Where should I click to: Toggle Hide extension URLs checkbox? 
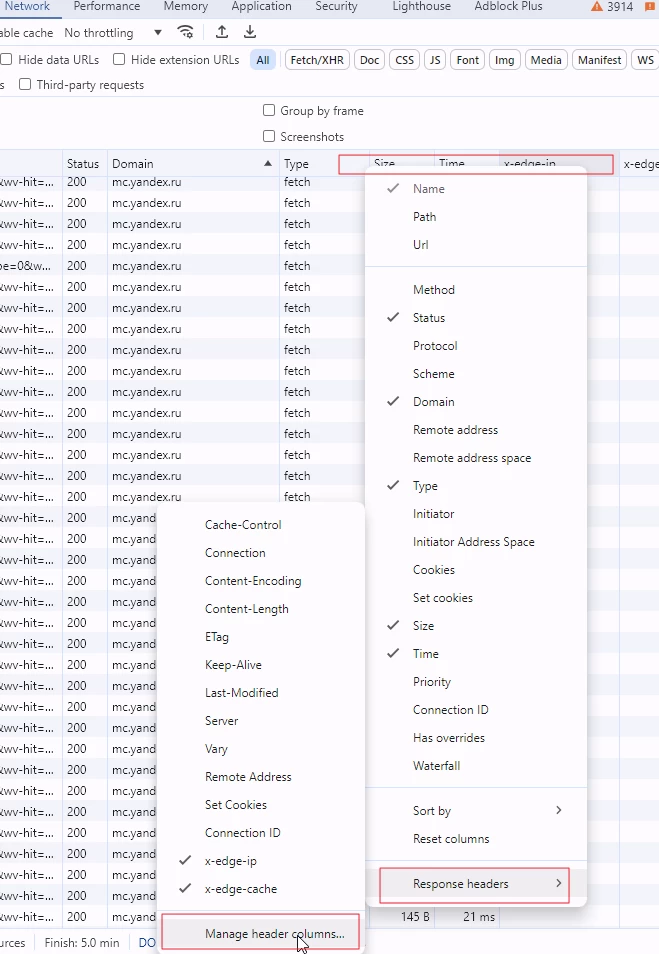(x=119, y=60)
